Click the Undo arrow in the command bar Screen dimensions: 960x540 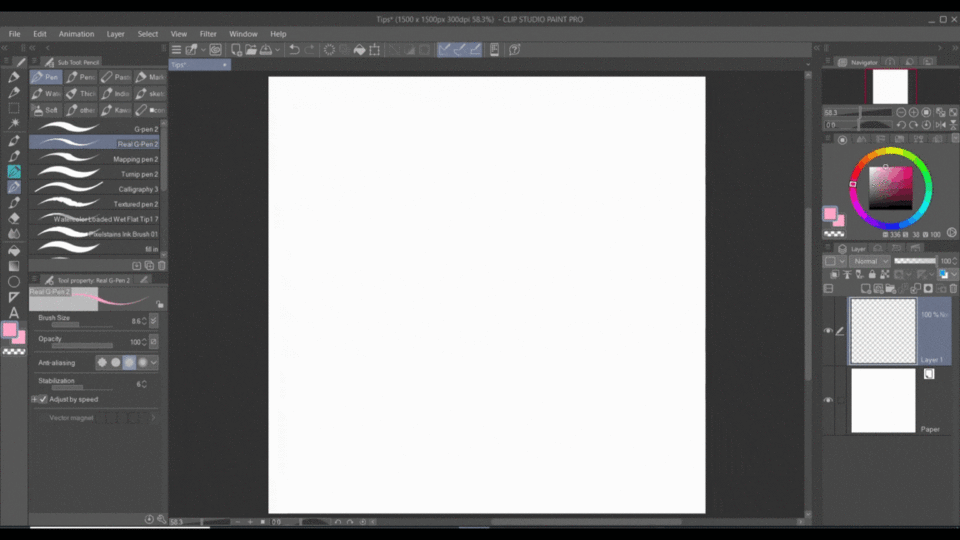(294, 49)
